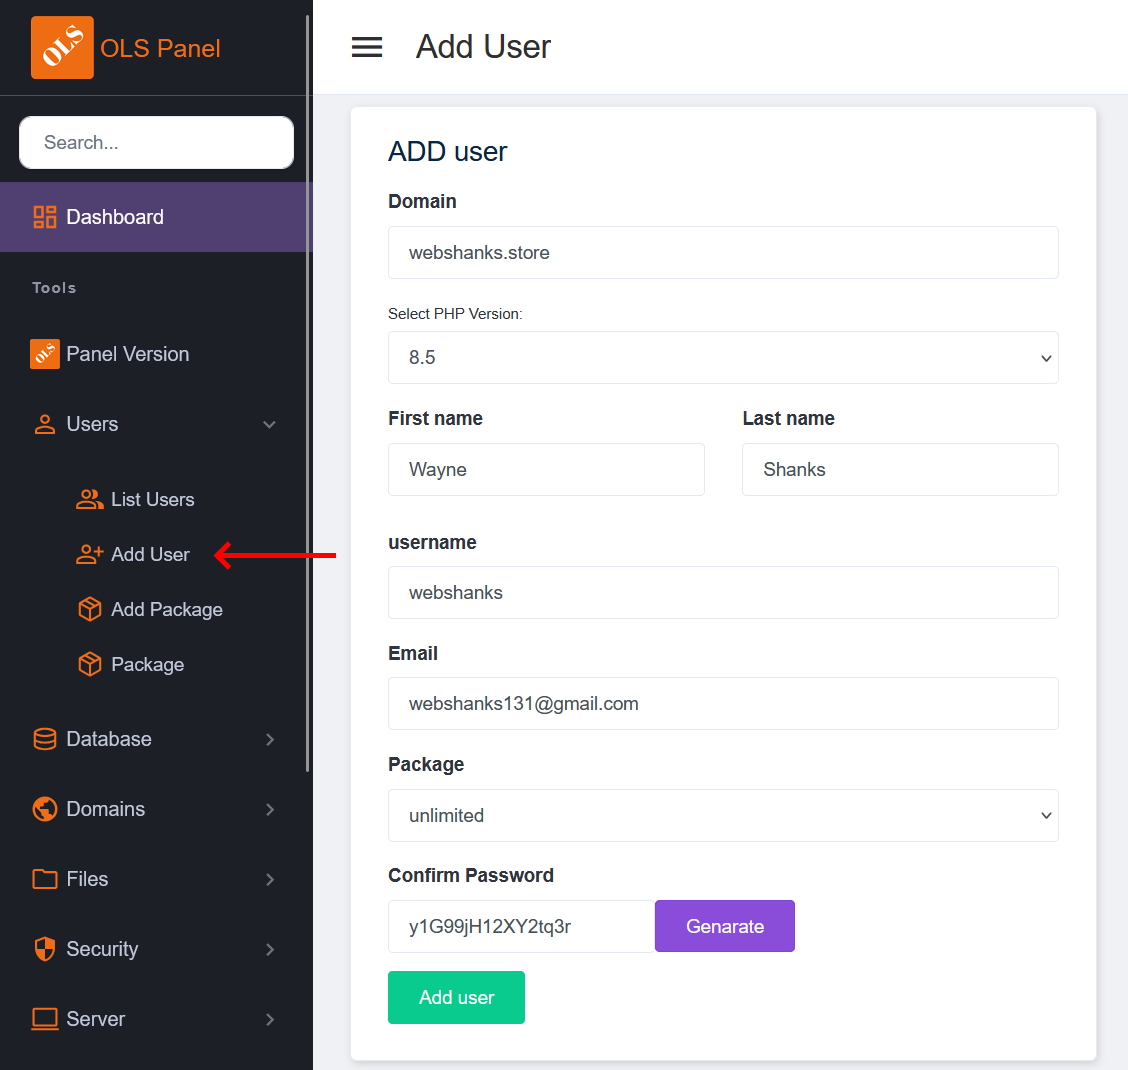1128x1070 pixels.
Task: Click the Tools section label
Action: (x=54, y=288)
